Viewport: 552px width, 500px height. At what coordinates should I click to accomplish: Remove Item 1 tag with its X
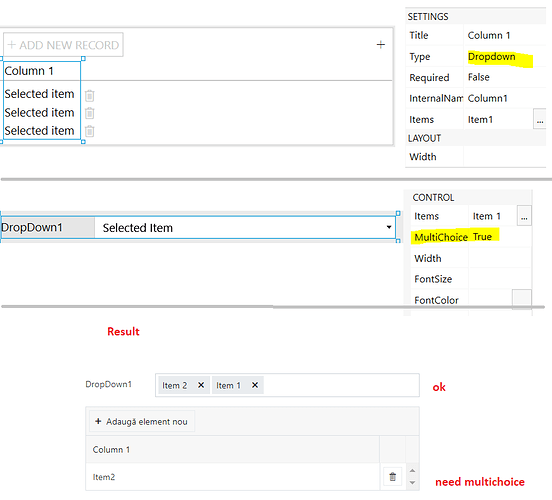pyautogui.click(x=255, y=385)
